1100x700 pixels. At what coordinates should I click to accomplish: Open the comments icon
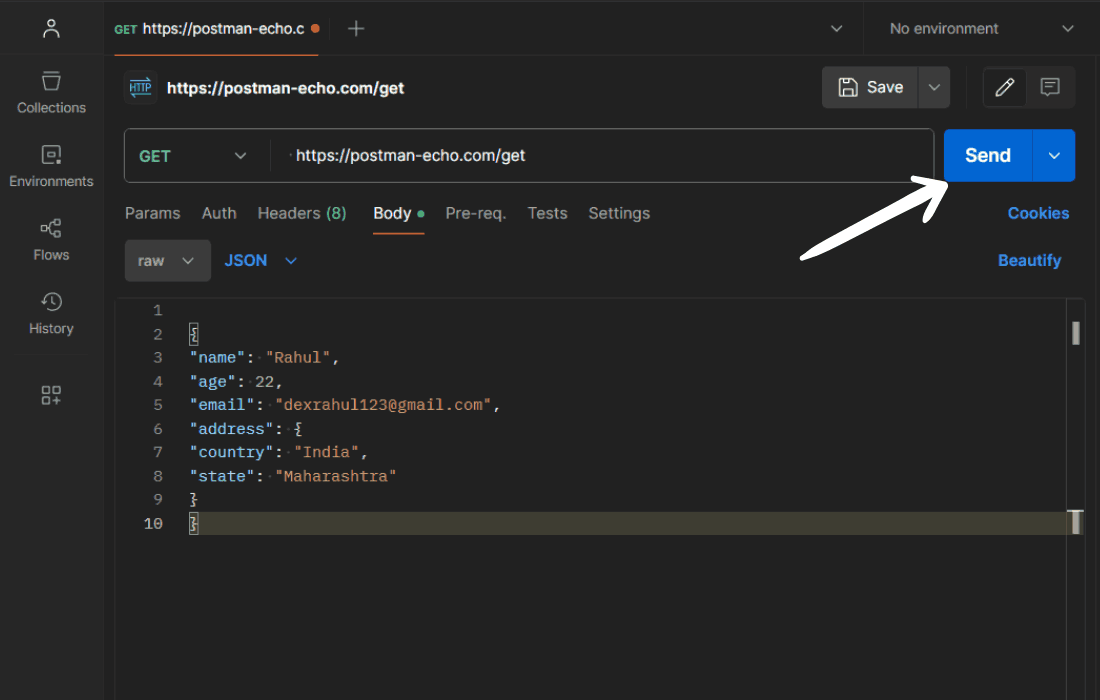(x=1050, y=87)
